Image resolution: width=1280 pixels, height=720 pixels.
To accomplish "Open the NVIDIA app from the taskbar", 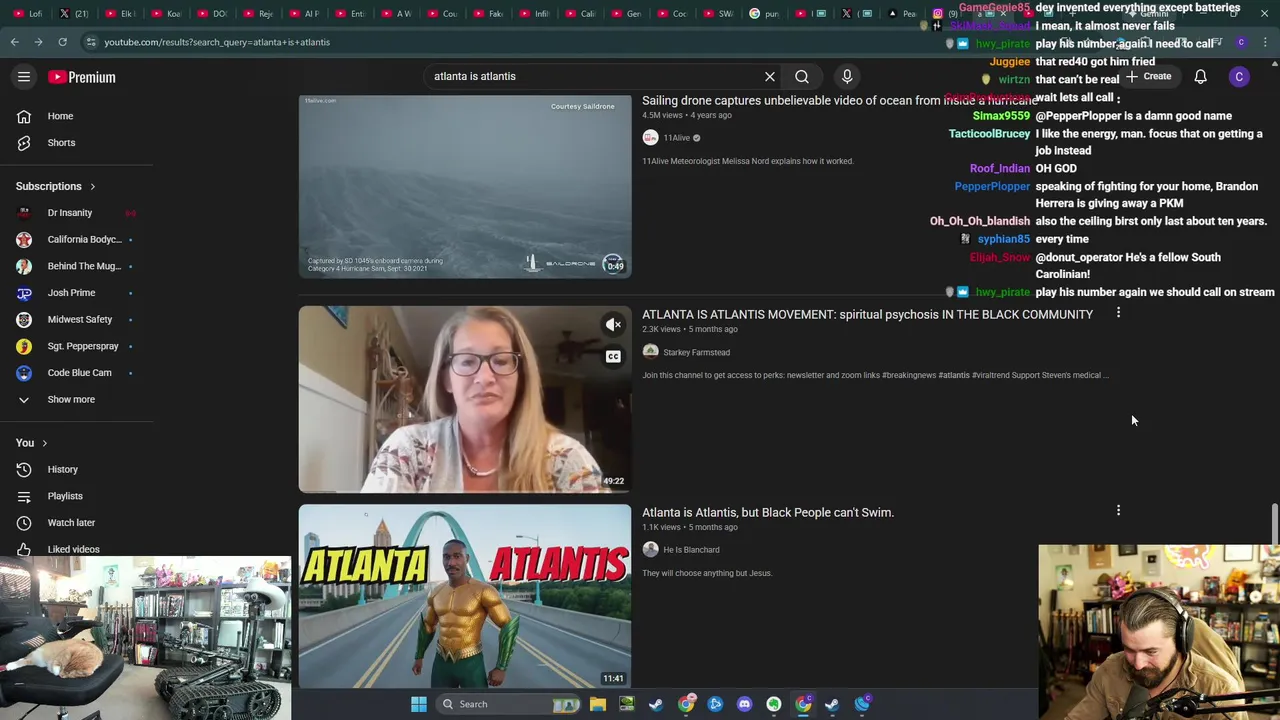I will 626,704.
